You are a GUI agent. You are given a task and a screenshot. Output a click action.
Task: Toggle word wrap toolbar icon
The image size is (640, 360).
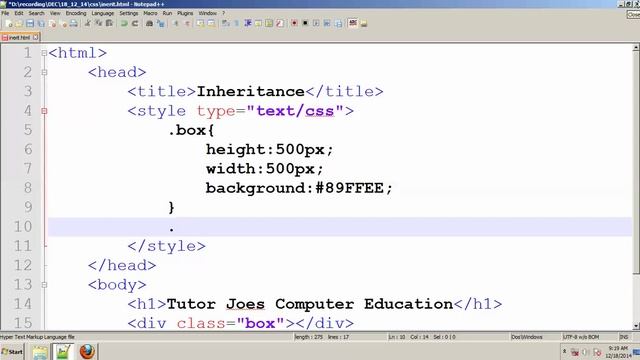click(x=225, y=23)
